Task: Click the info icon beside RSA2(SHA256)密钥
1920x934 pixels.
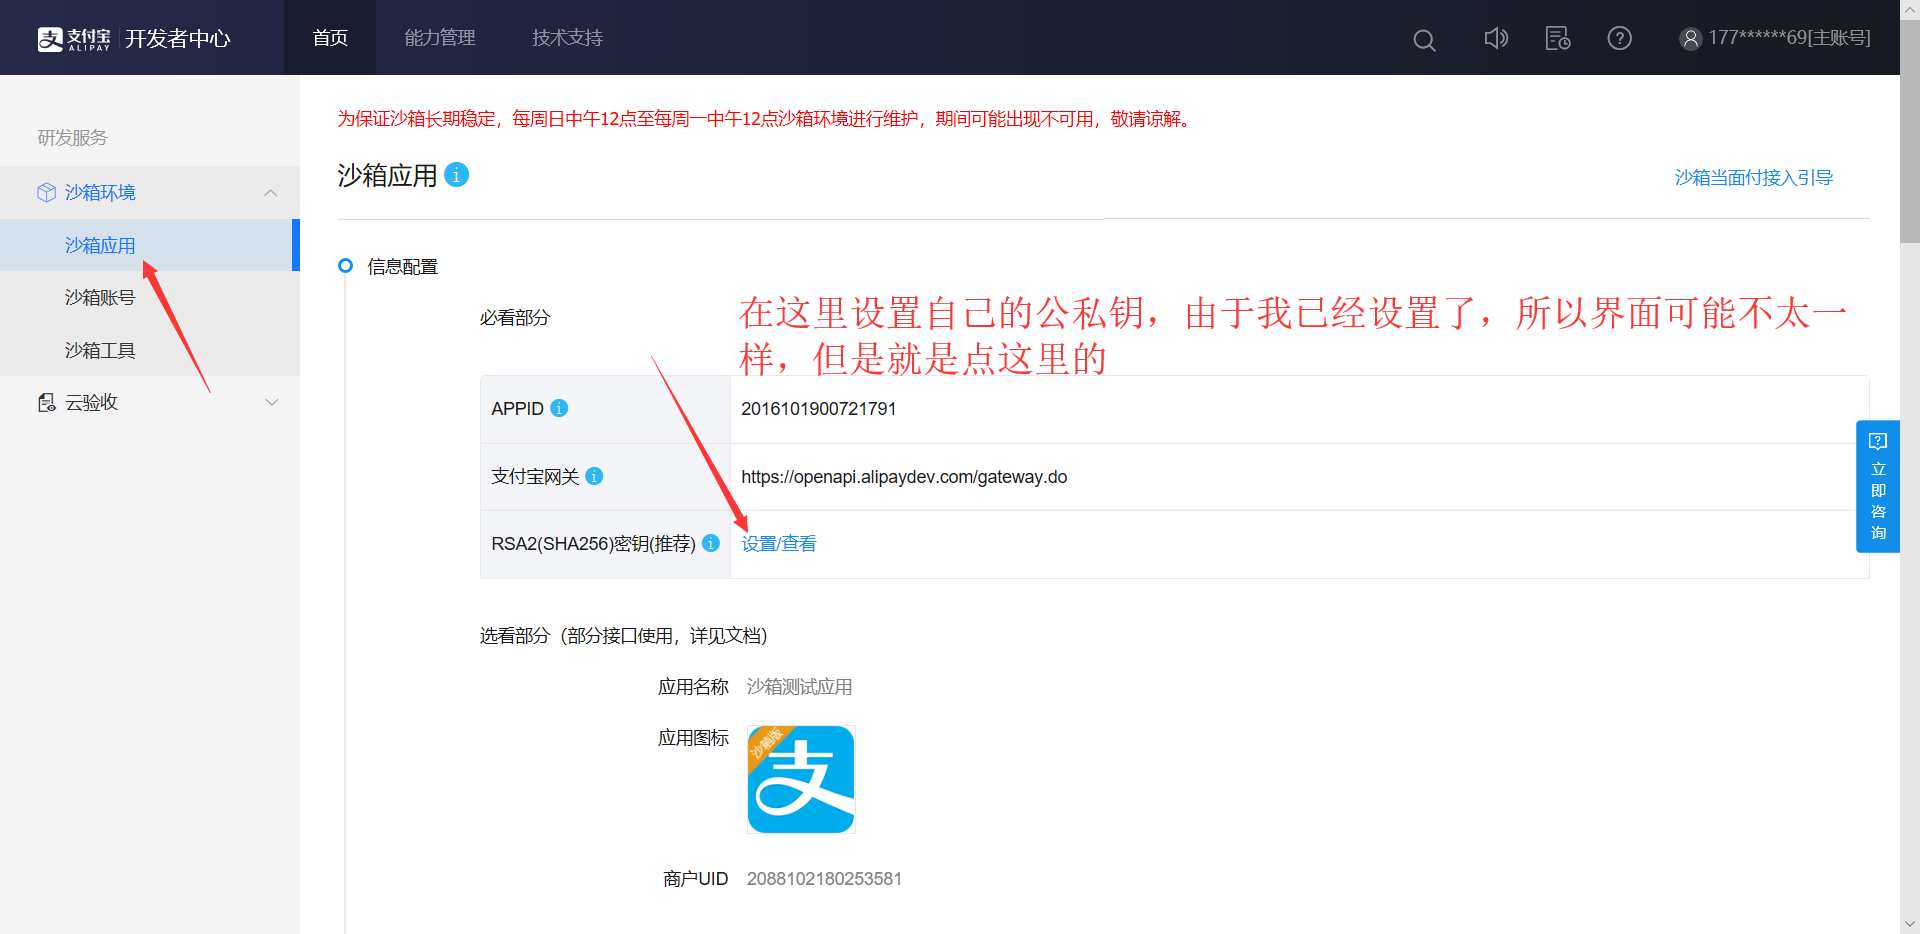Action: point(711,543)
